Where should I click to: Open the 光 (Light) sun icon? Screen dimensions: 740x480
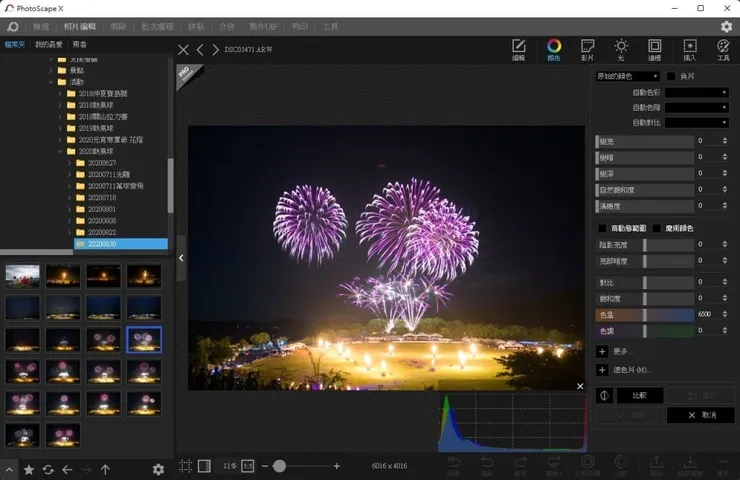(x=621, y=49)
